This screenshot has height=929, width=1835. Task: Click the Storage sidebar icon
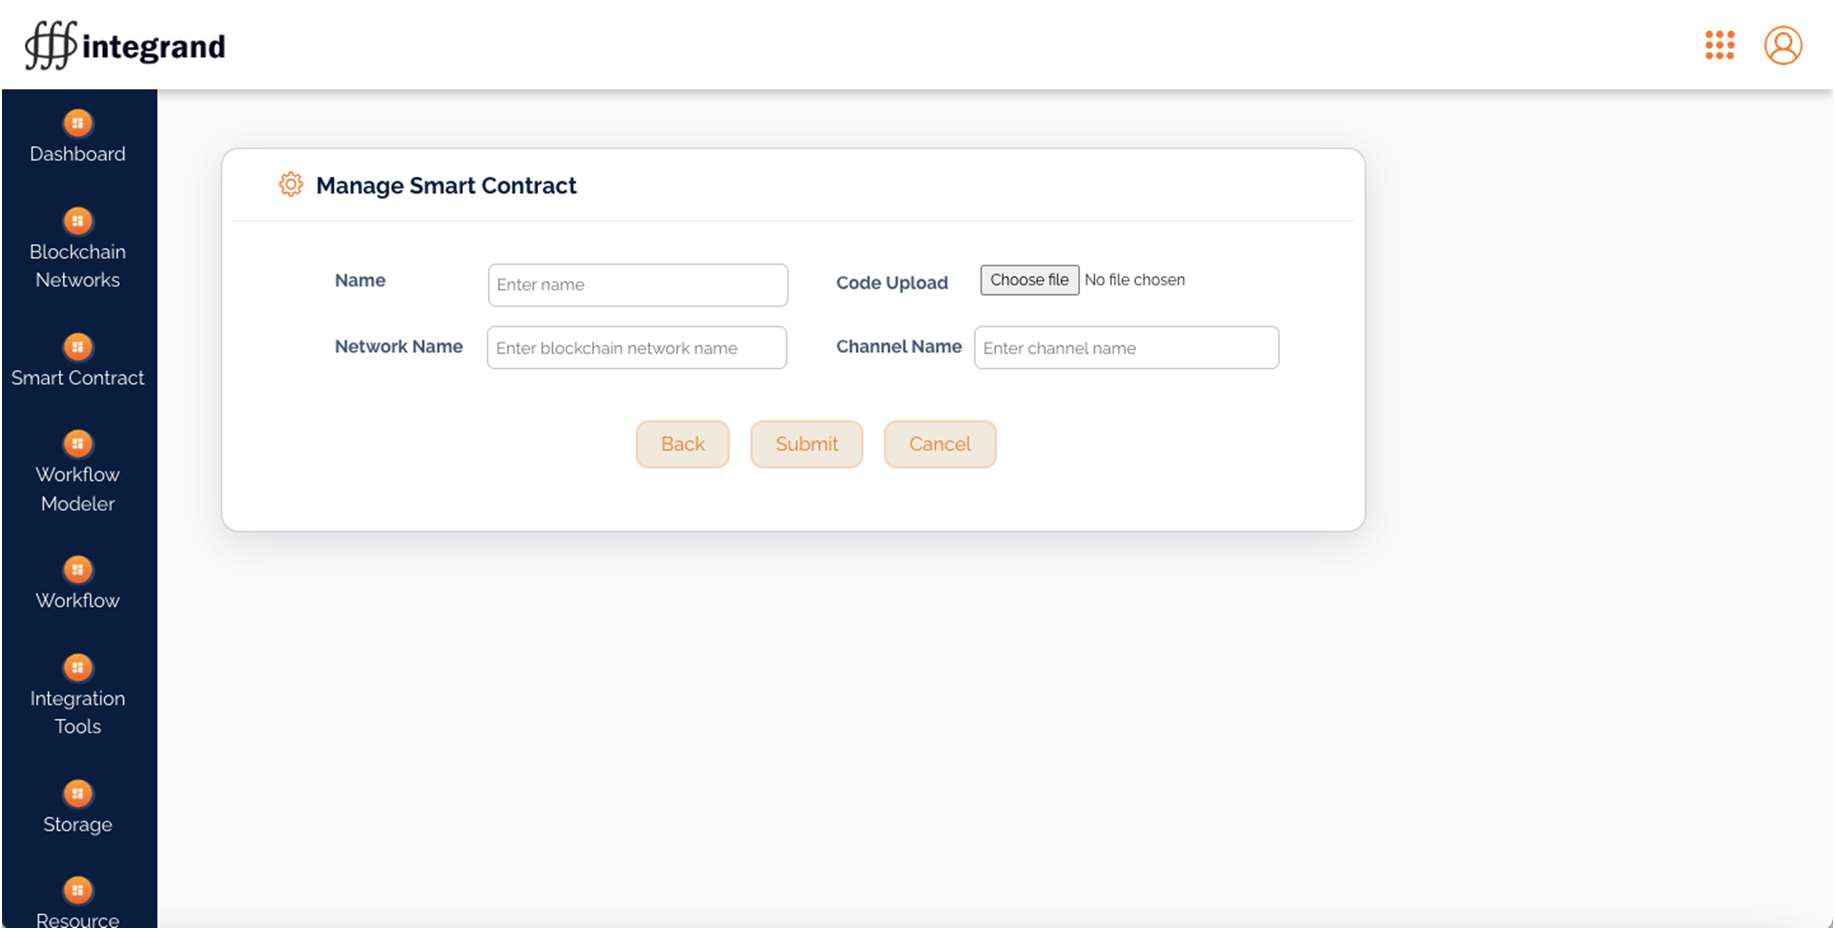78,794
